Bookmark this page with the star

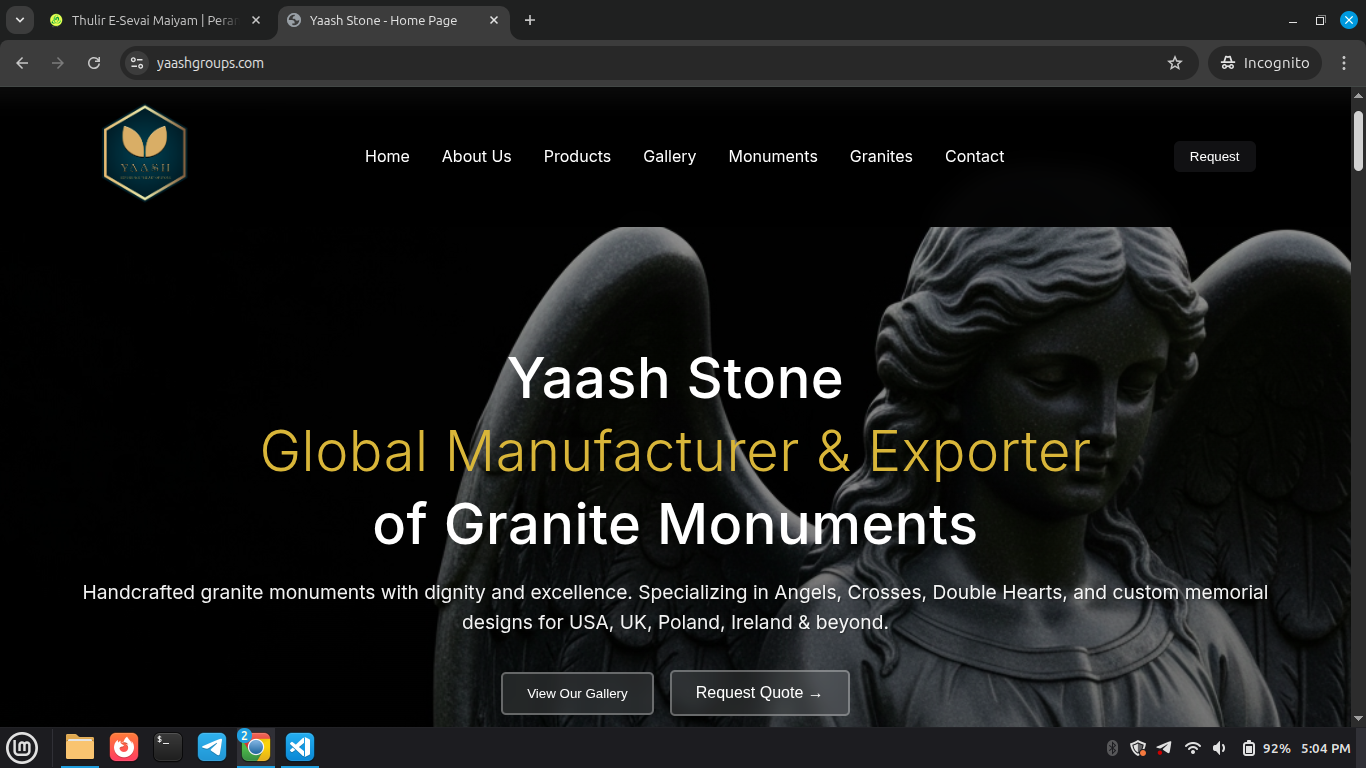[1175, 63]
